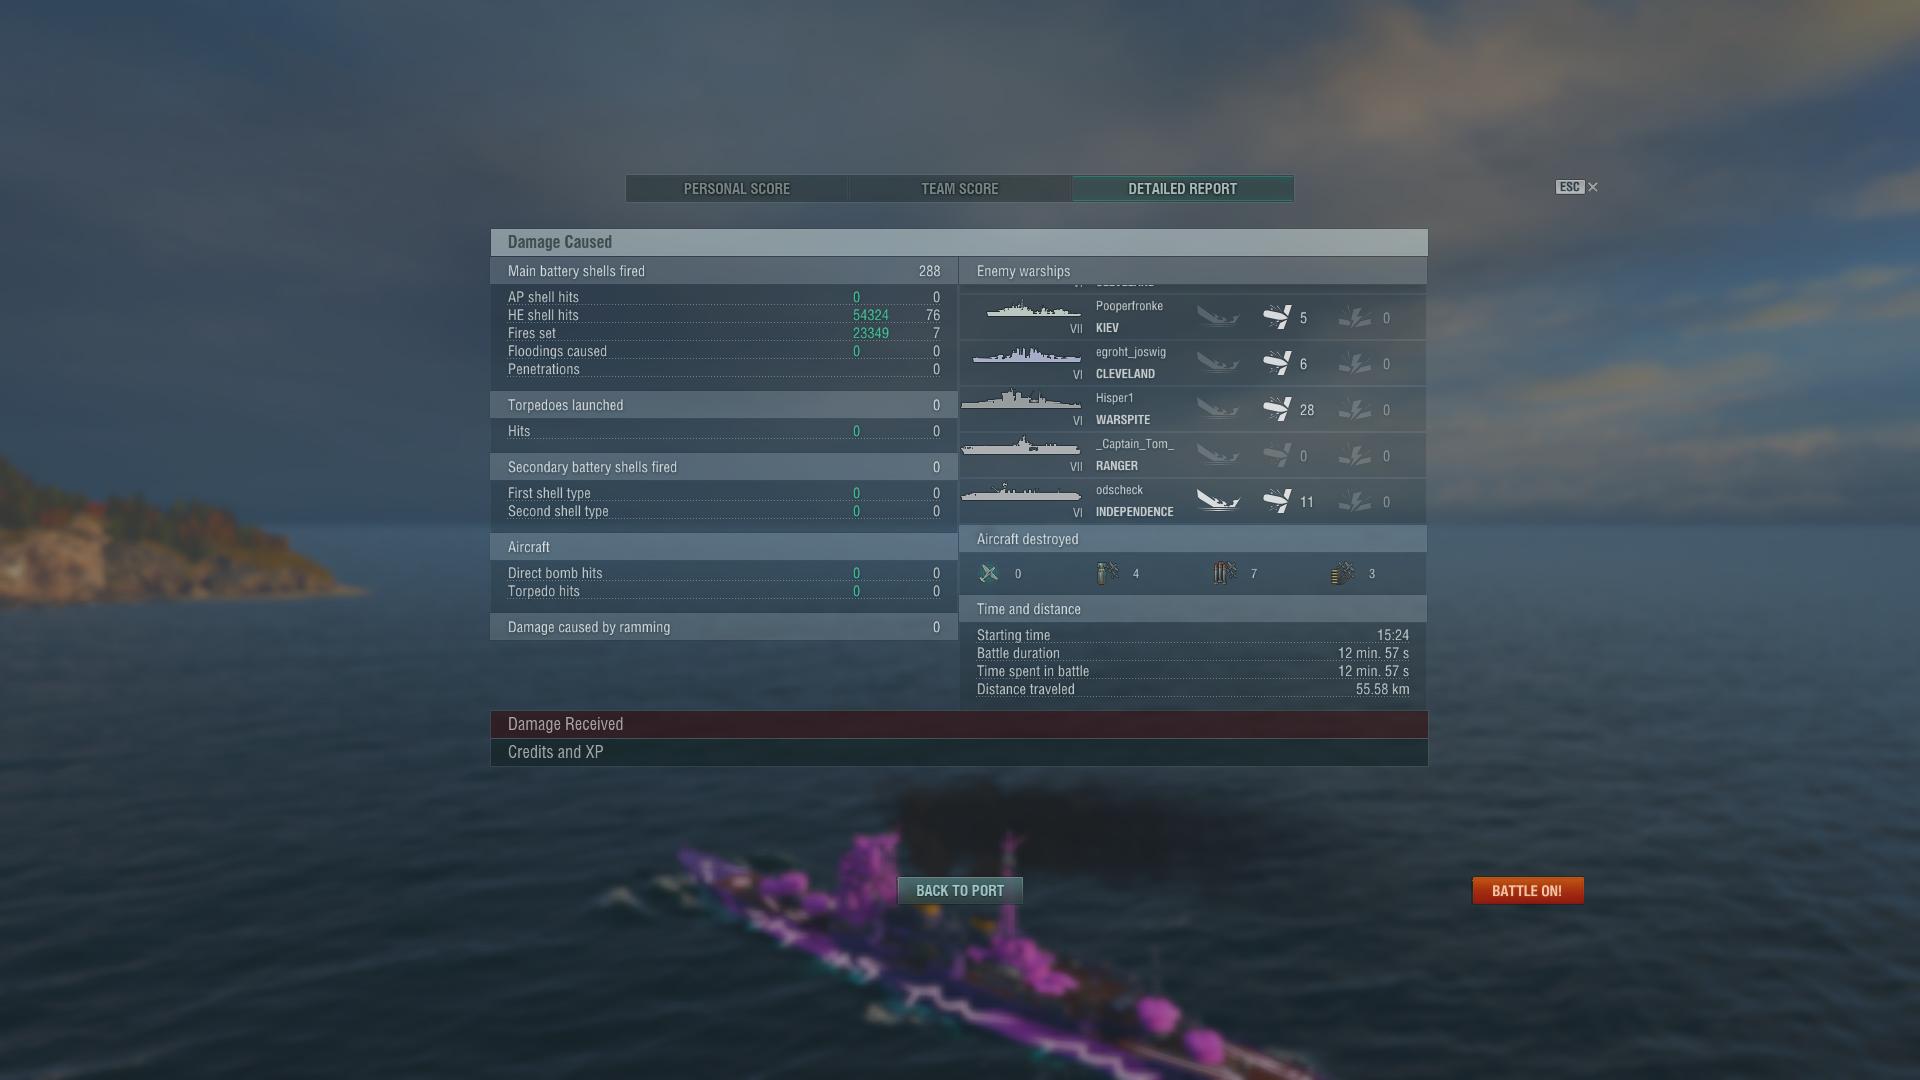Select the Detailed Report tab

point(1183,189)
